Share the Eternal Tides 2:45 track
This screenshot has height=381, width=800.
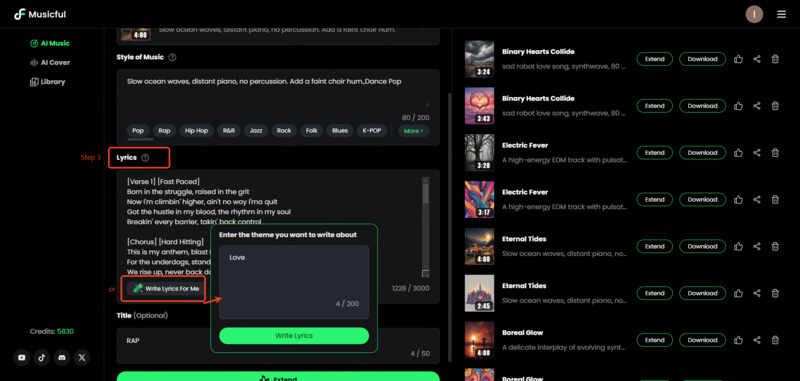click(x=757, y=293)
